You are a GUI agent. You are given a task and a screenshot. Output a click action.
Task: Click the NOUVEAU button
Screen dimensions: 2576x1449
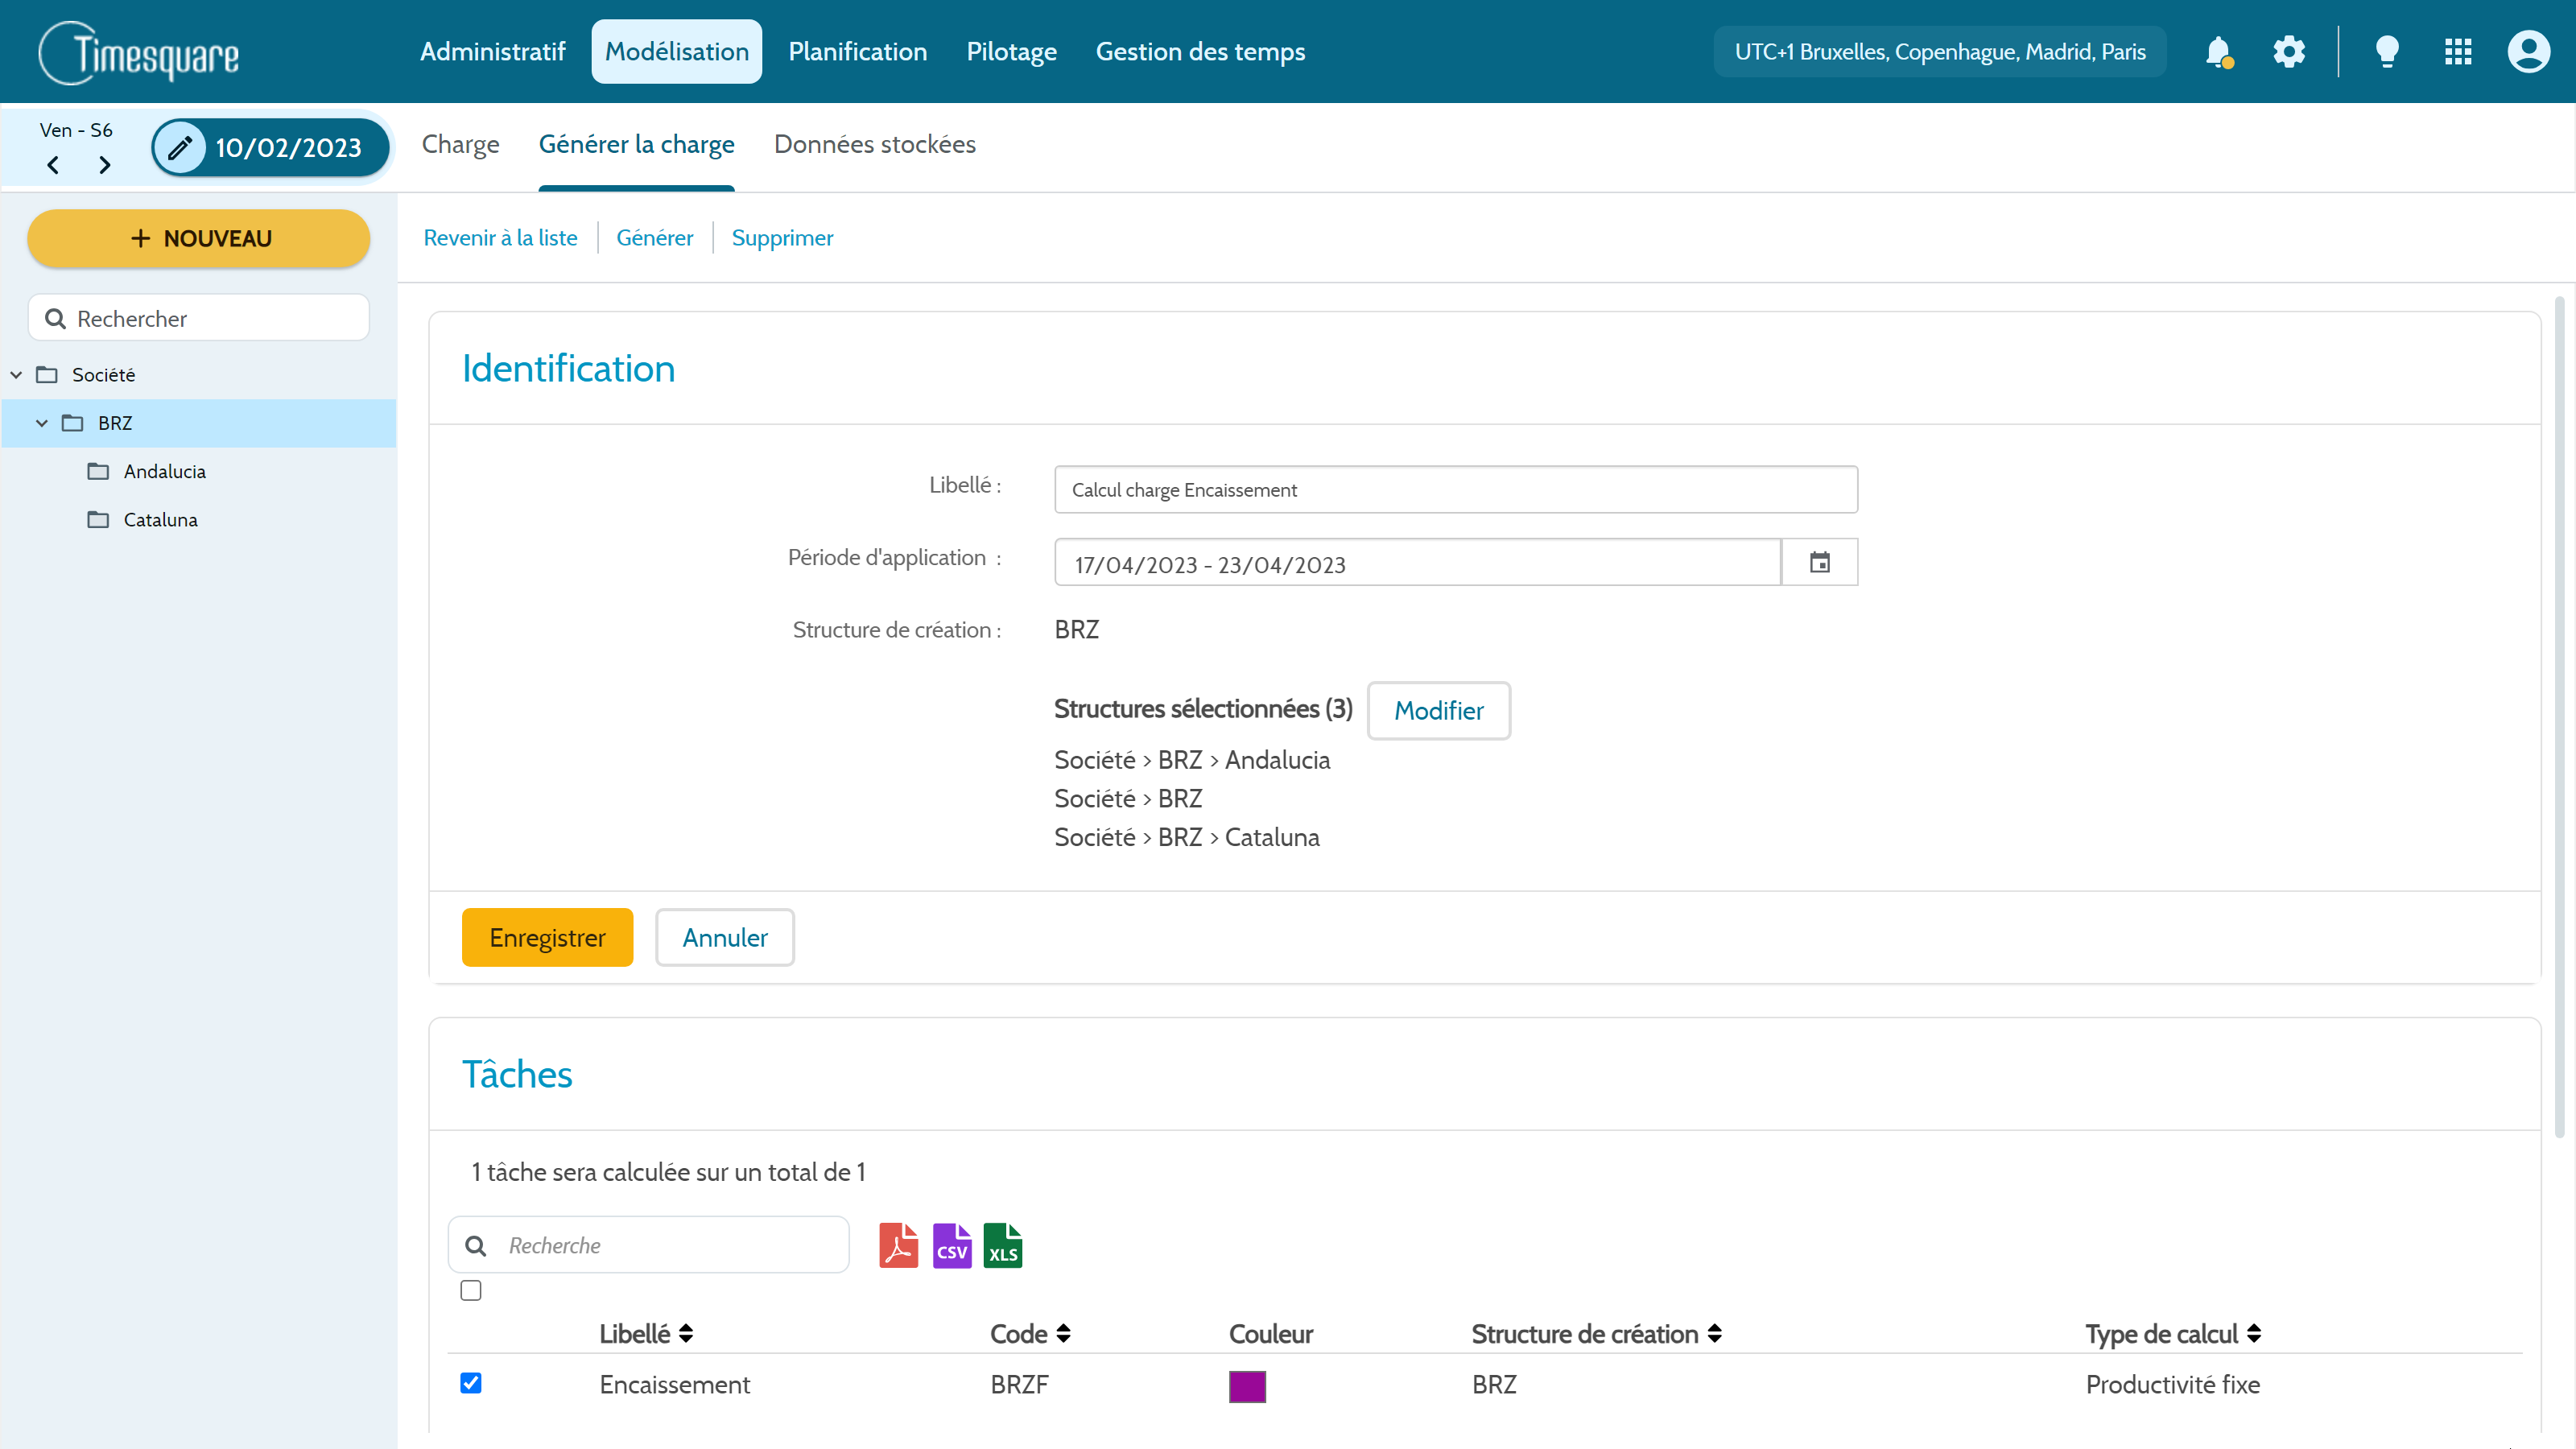(199, 239)
